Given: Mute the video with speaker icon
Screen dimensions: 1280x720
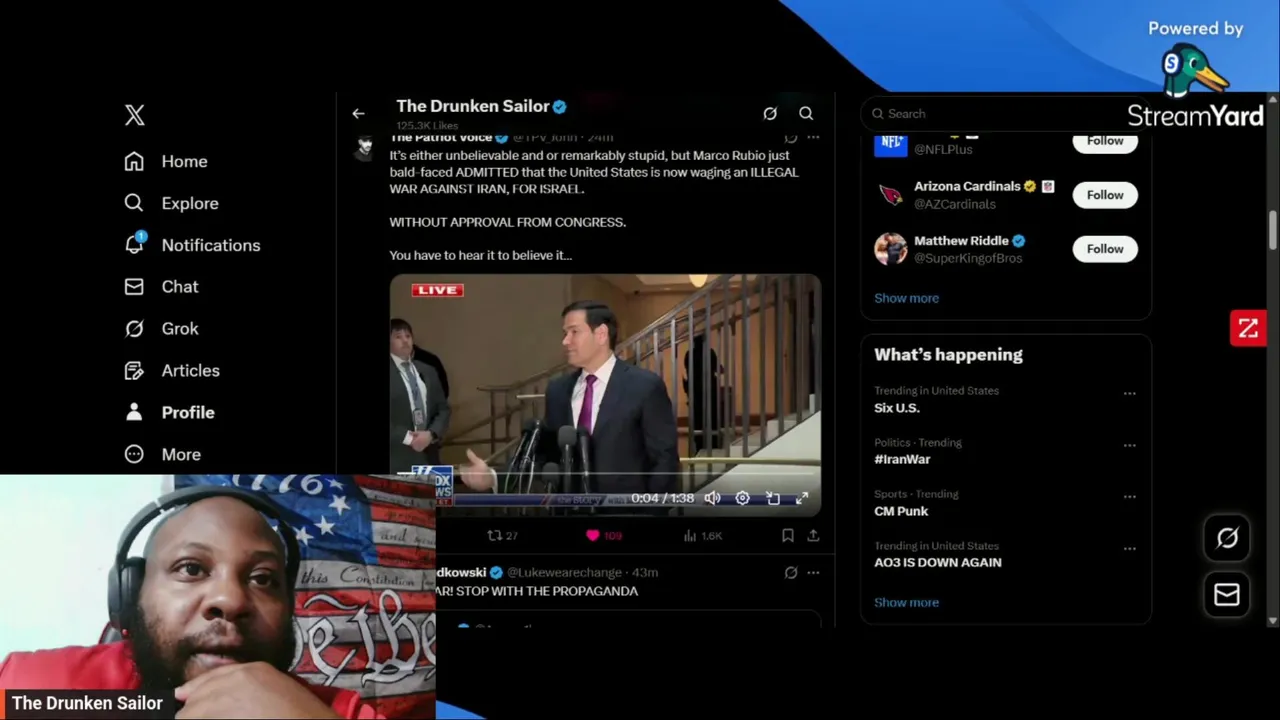Looking at the screenshot, I should point(712,498).
